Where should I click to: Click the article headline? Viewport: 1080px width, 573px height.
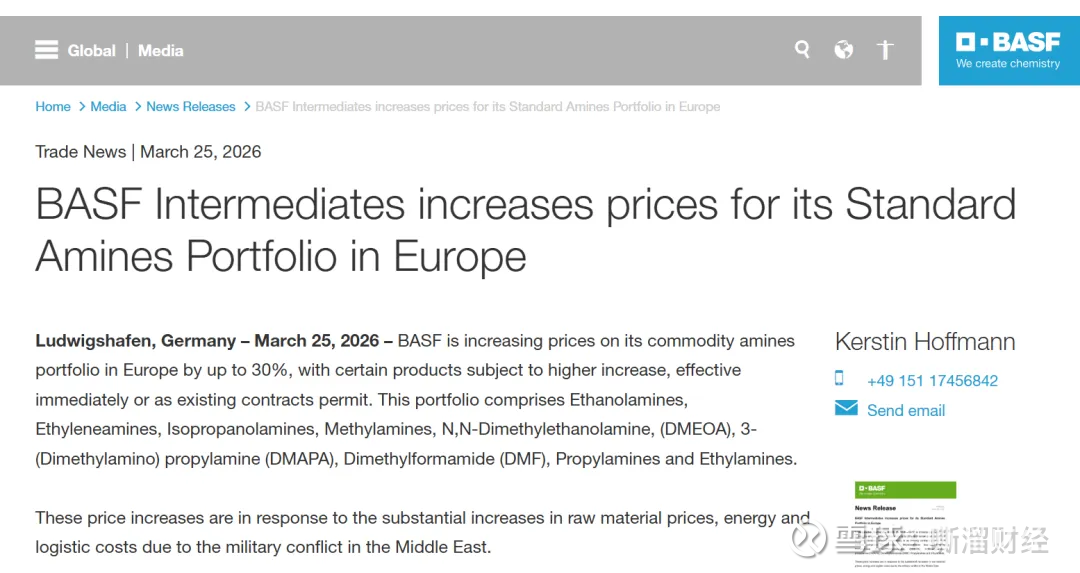(x=525, y=230)
